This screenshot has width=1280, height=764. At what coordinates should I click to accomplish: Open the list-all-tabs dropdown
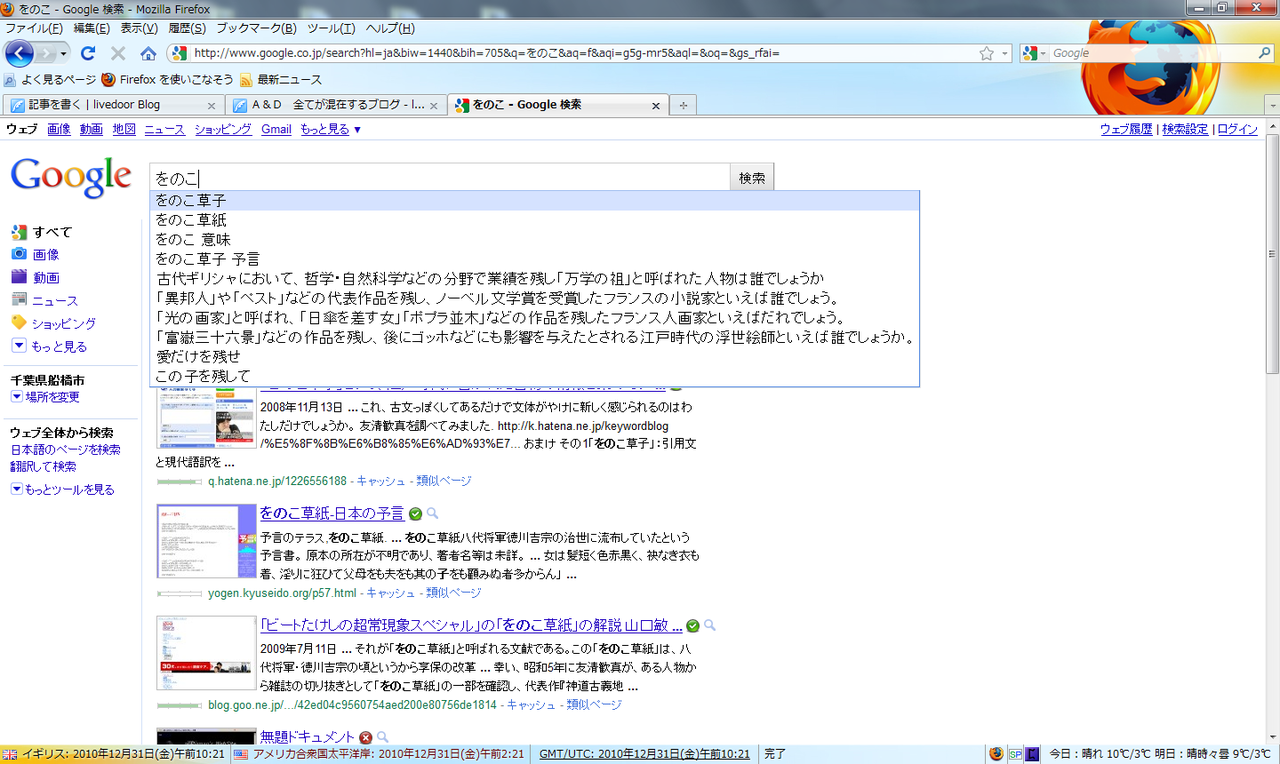click(1272, 105)
